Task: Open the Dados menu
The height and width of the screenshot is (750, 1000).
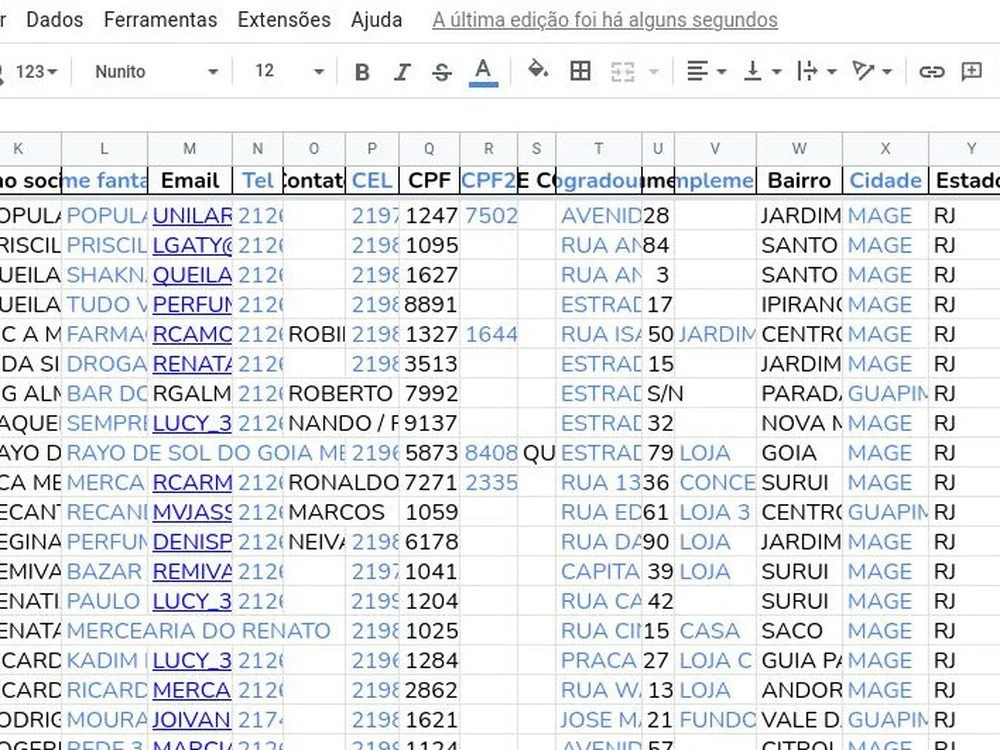Action: click(54, 20)
